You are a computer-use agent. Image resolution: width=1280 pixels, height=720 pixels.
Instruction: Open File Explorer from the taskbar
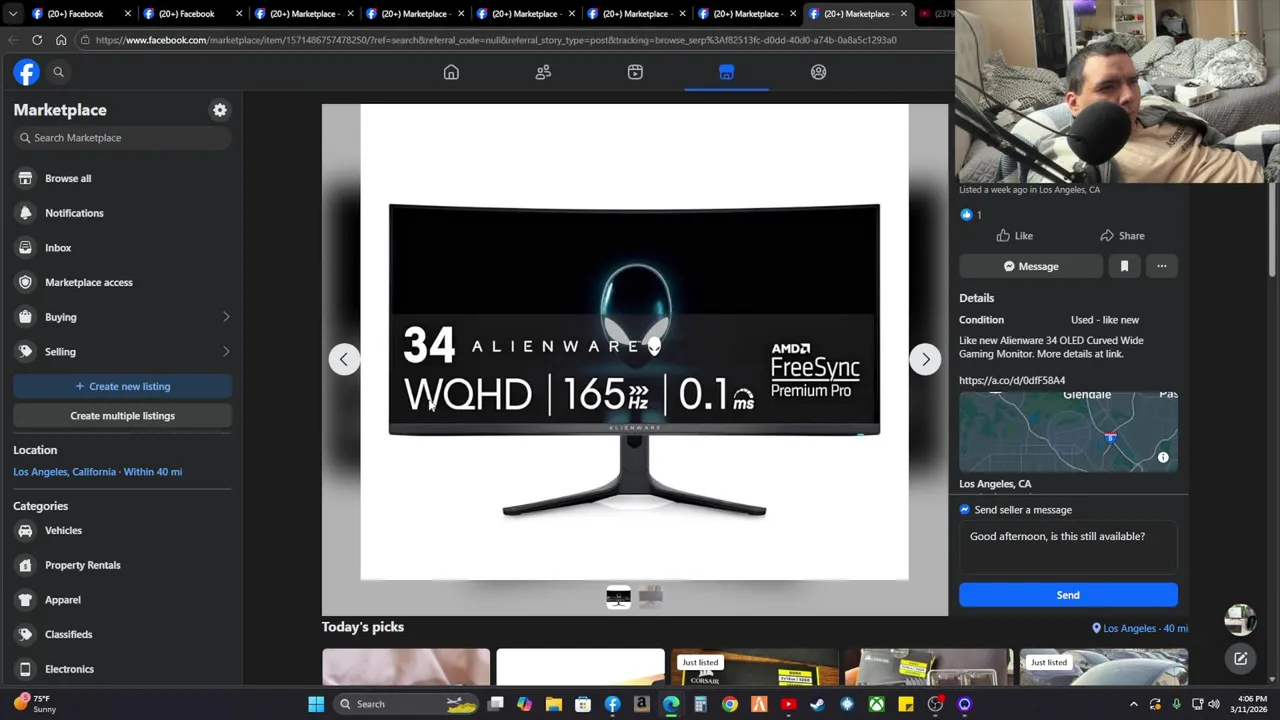pos(554,704)
